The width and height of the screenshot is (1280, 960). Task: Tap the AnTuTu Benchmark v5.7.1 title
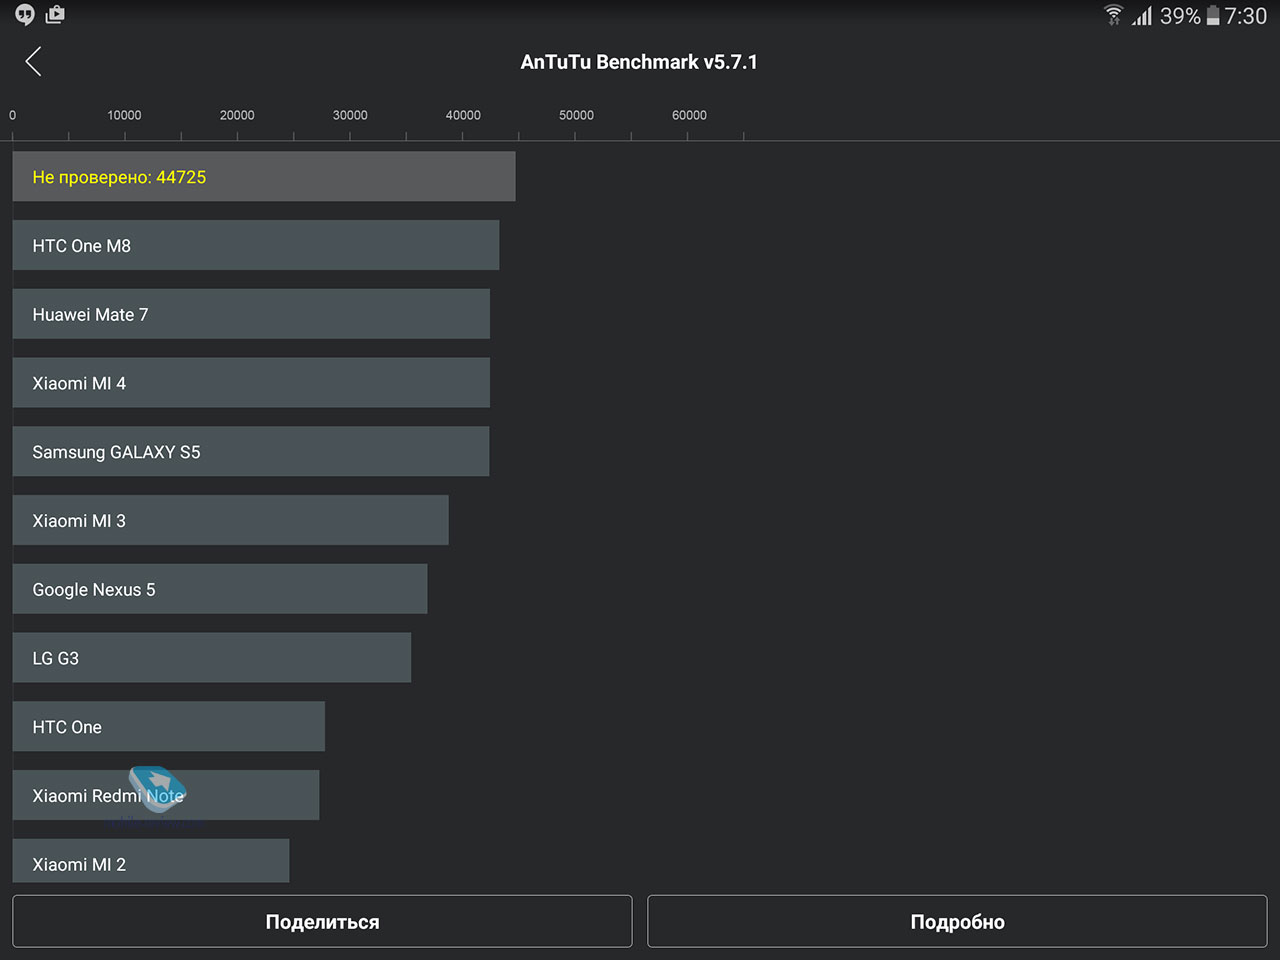639,62
